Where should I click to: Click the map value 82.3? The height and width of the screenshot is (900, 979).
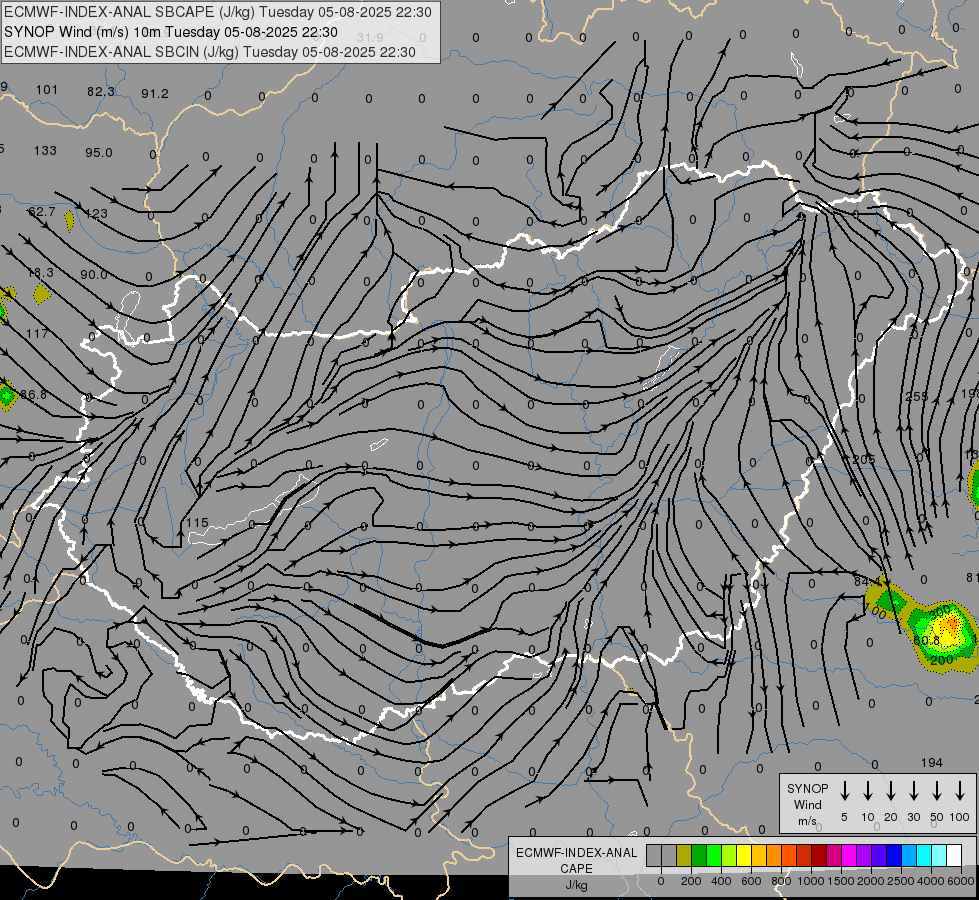[101, 92]
